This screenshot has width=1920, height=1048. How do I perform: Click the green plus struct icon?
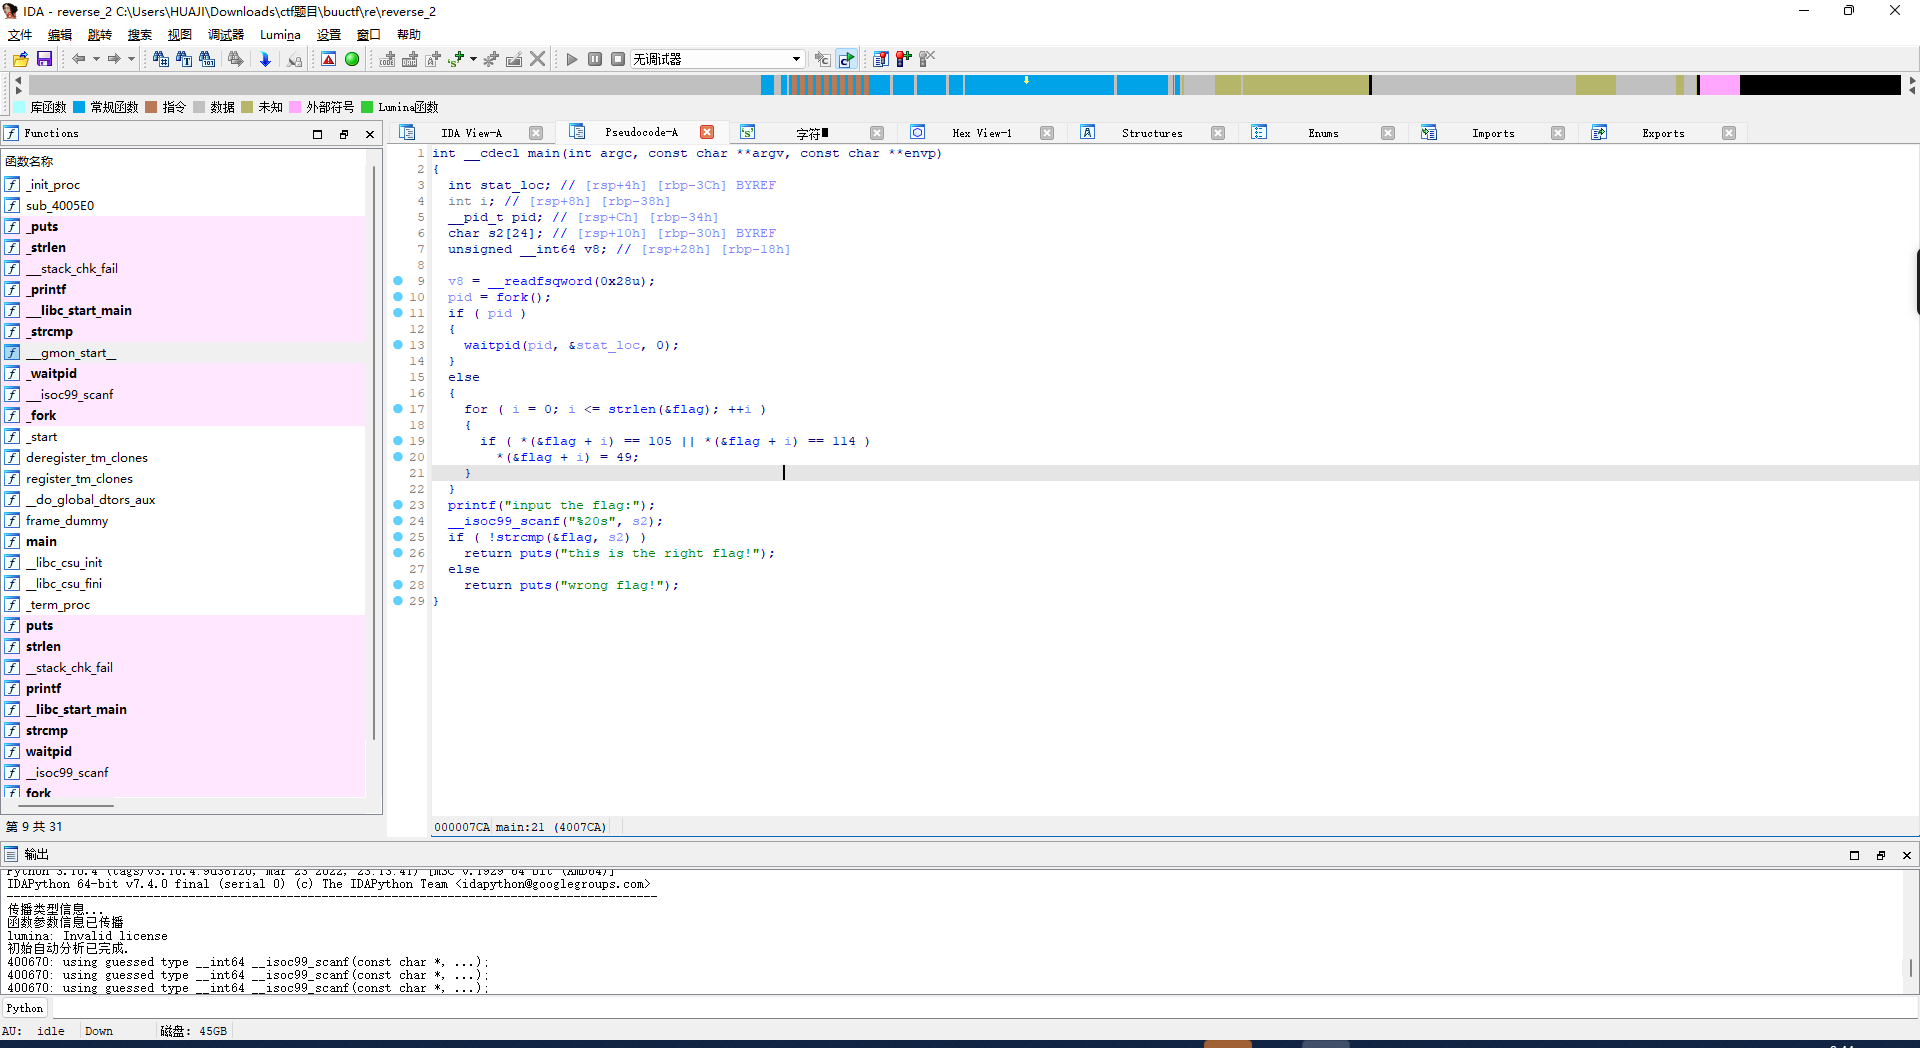457,59
